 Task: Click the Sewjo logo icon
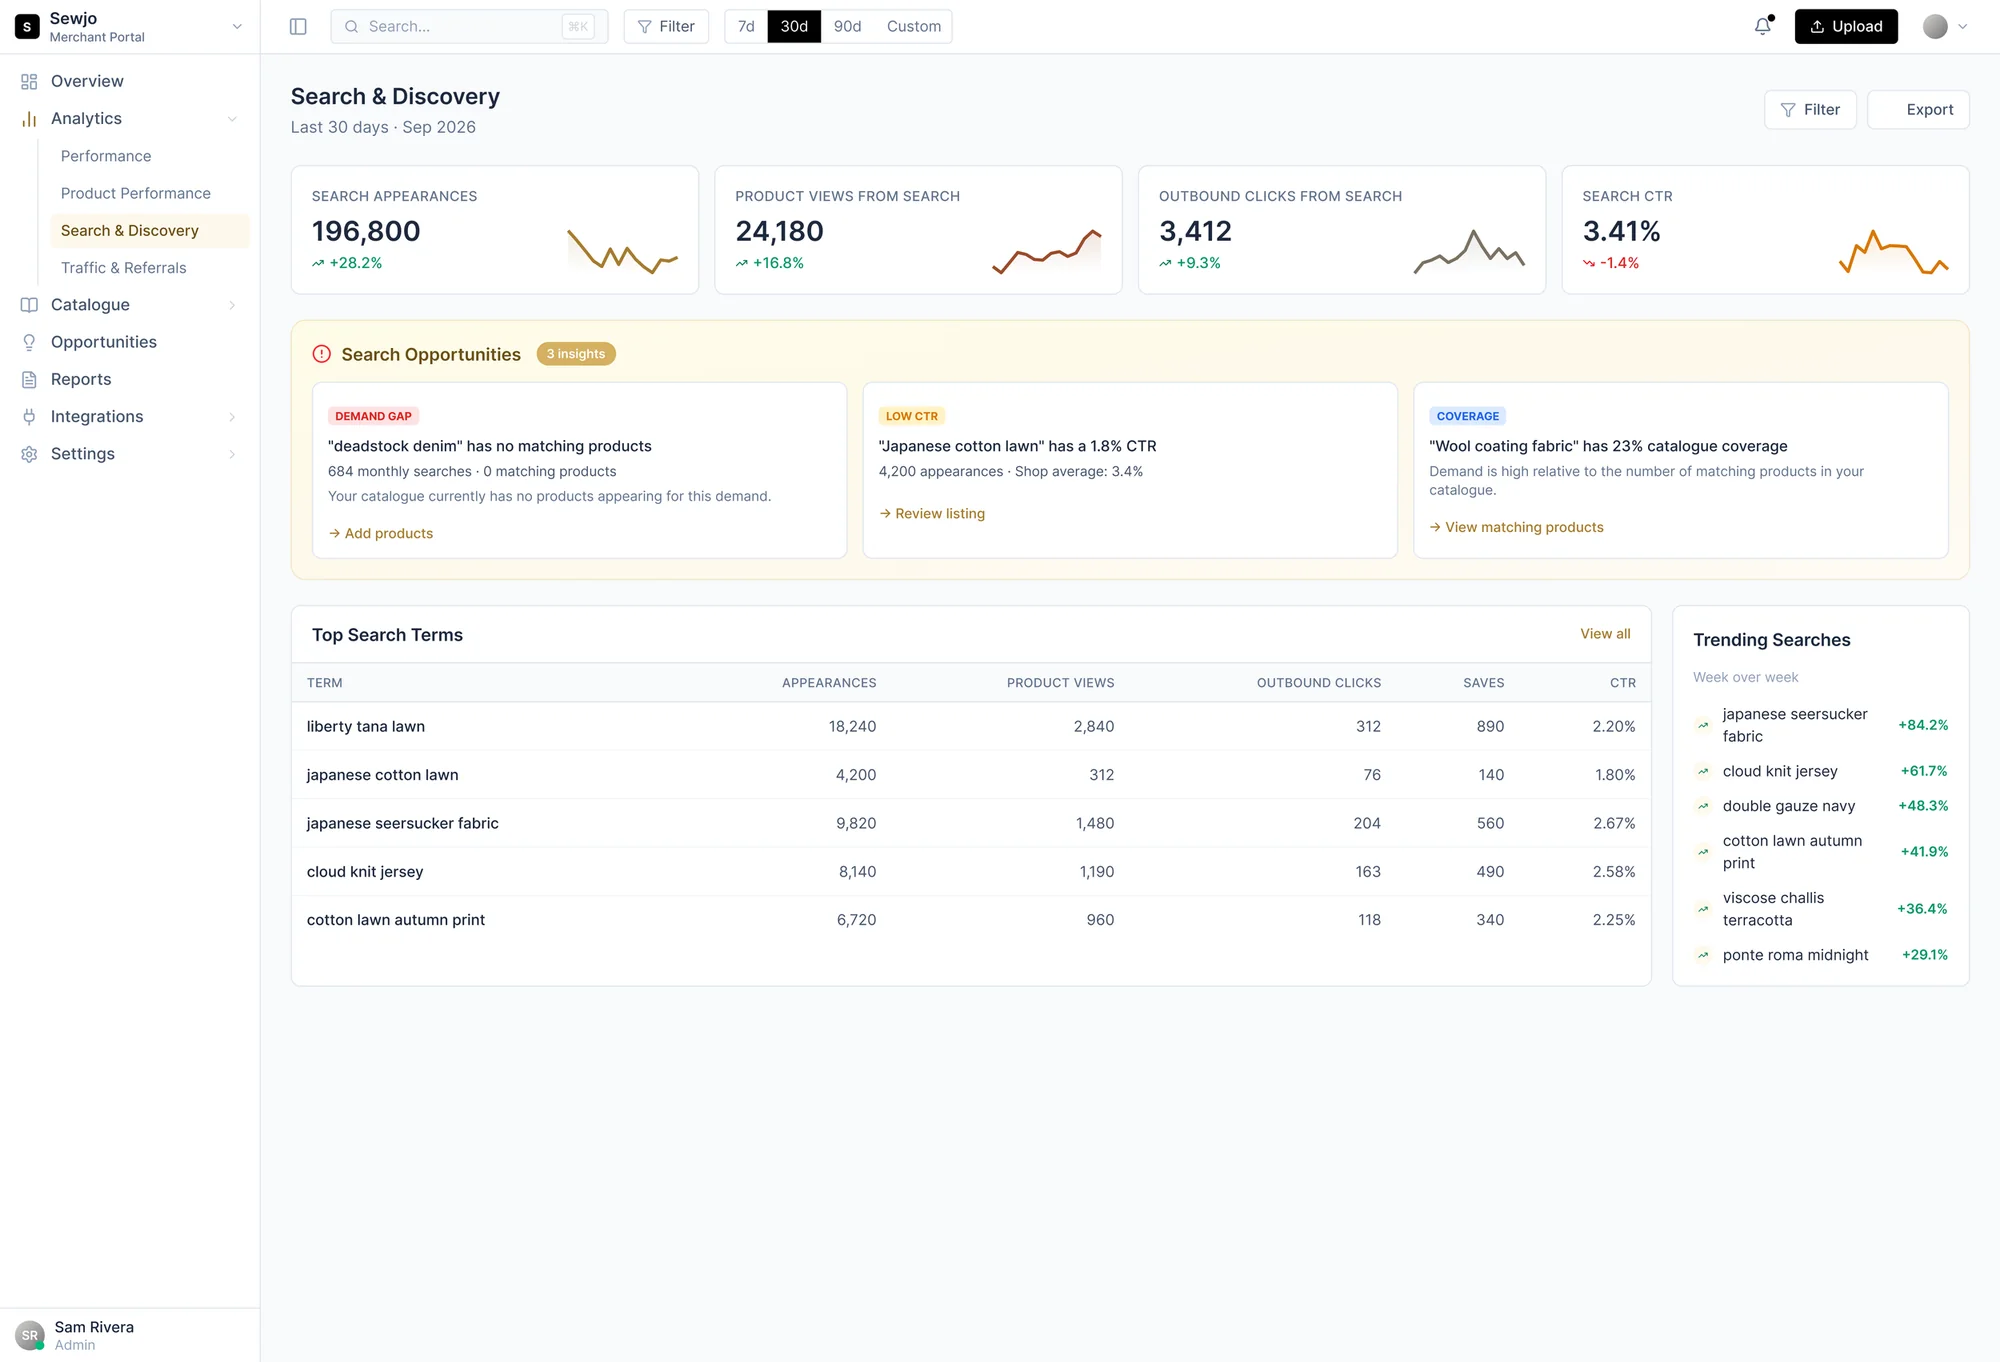point(27,27)
